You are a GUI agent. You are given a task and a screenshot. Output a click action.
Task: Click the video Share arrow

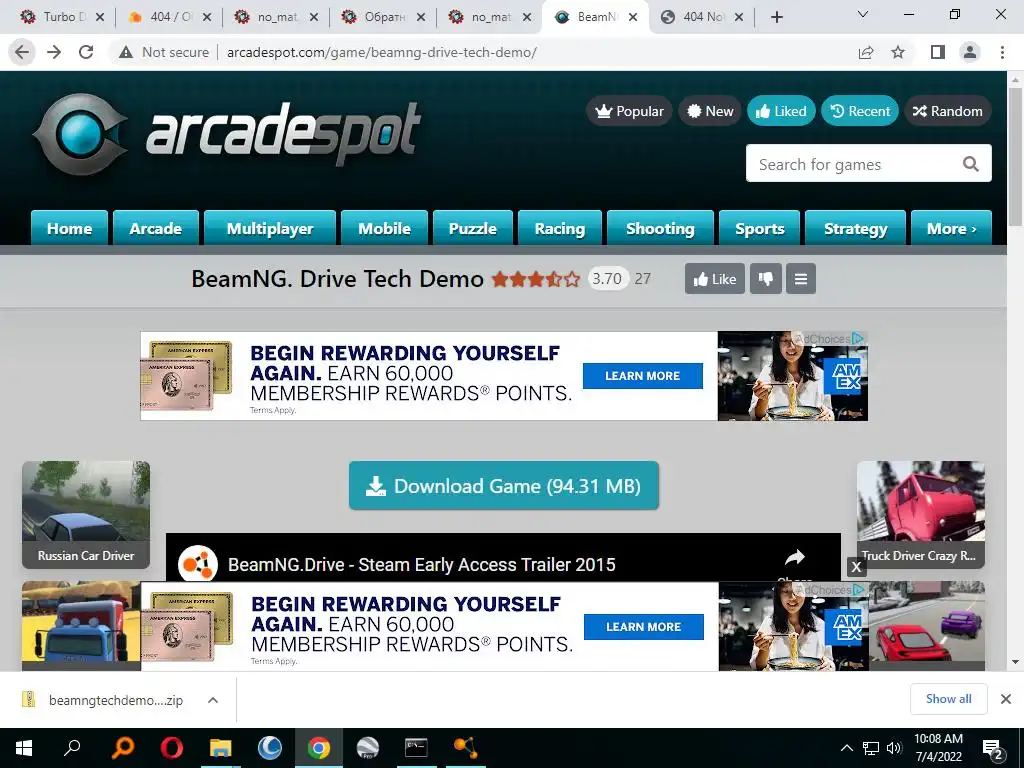tap(794, 558)
